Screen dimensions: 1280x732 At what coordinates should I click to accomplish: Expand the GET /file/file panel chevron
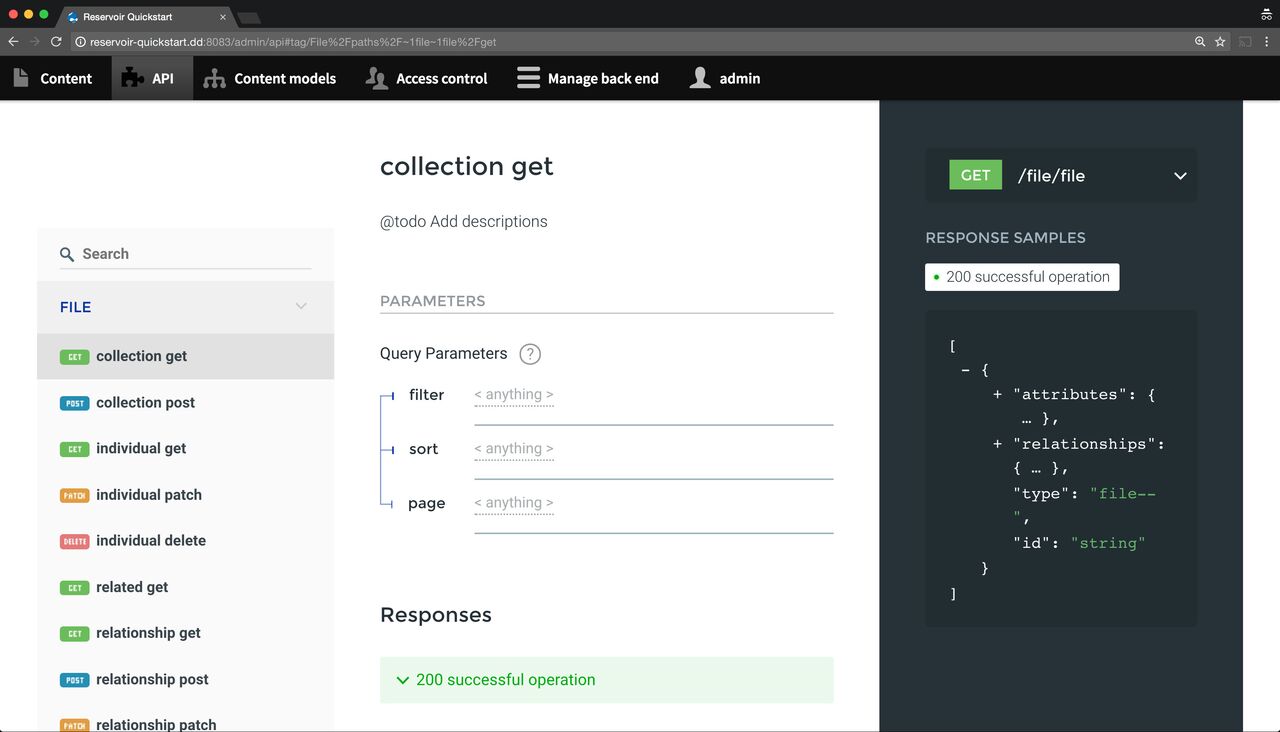[x=1178, y=174]
